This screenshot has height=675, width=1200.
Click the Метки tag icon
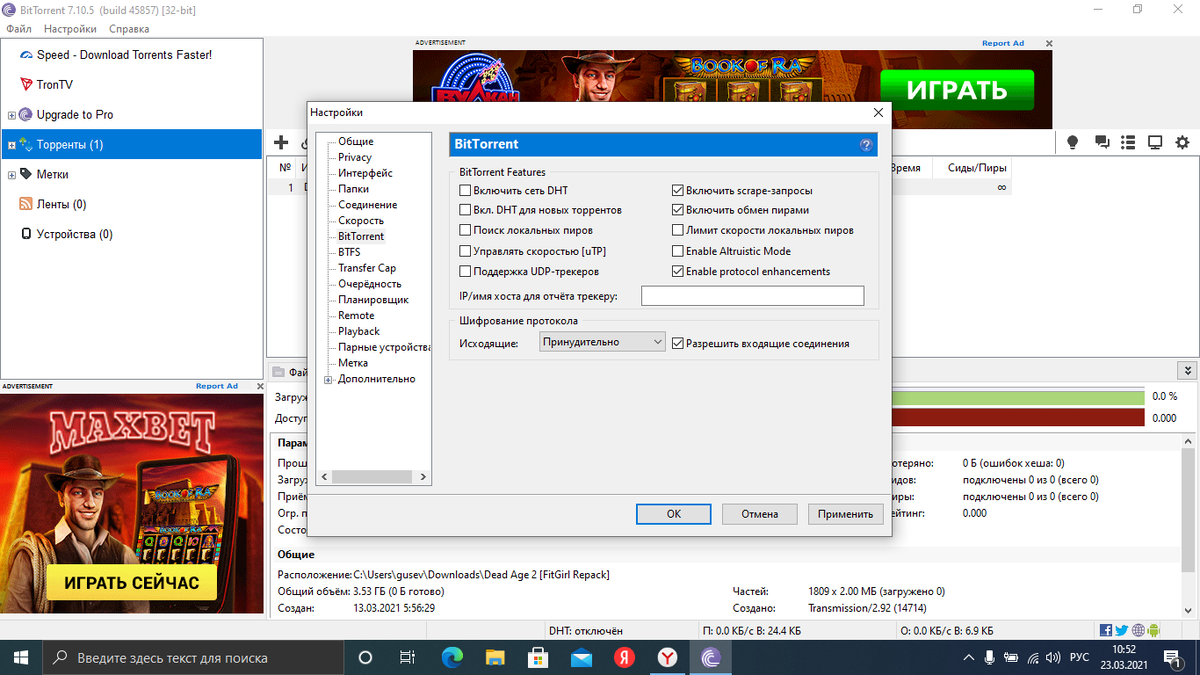coord(27,174)
